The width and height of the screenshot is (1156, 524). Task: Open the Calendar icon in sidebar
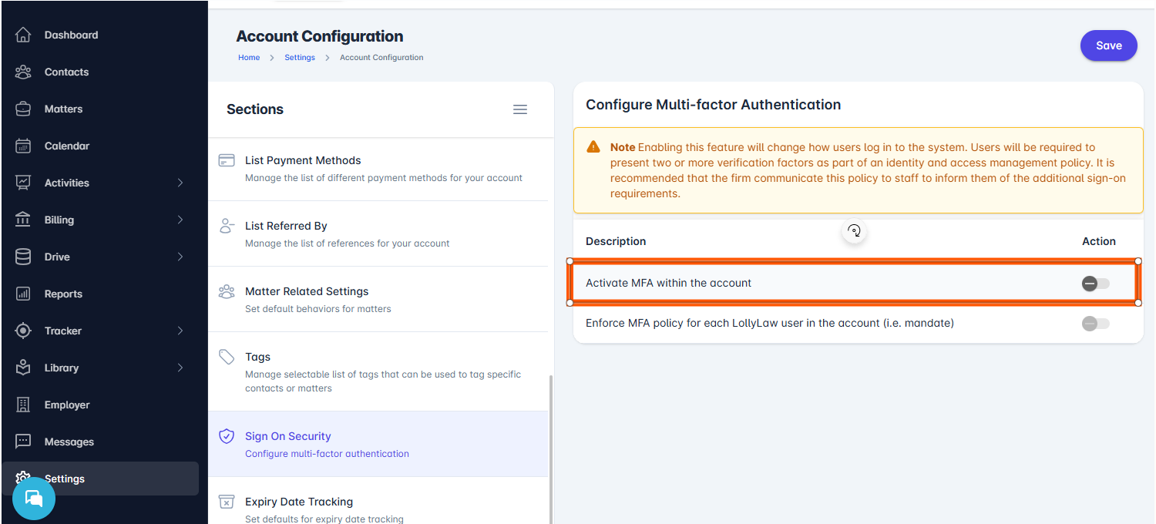[x=23, y=146]
